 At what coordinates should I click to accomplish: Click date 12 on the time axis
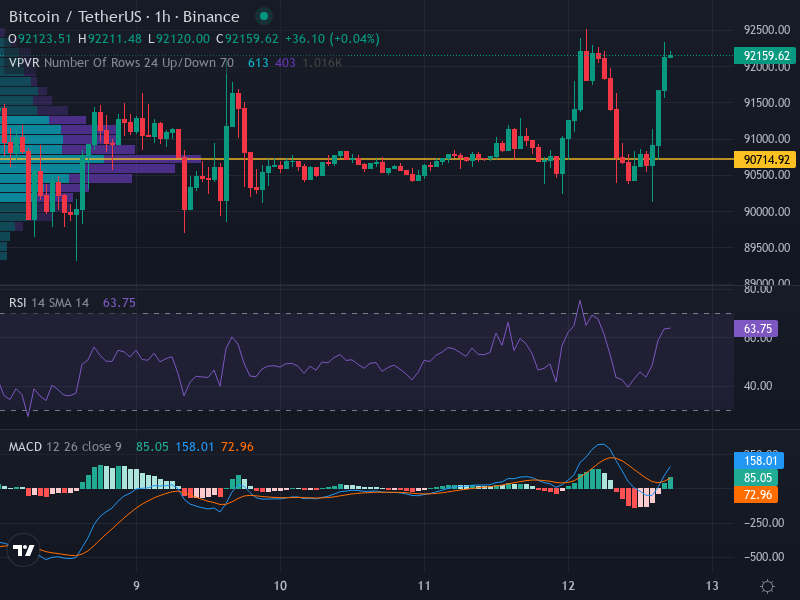569,586
